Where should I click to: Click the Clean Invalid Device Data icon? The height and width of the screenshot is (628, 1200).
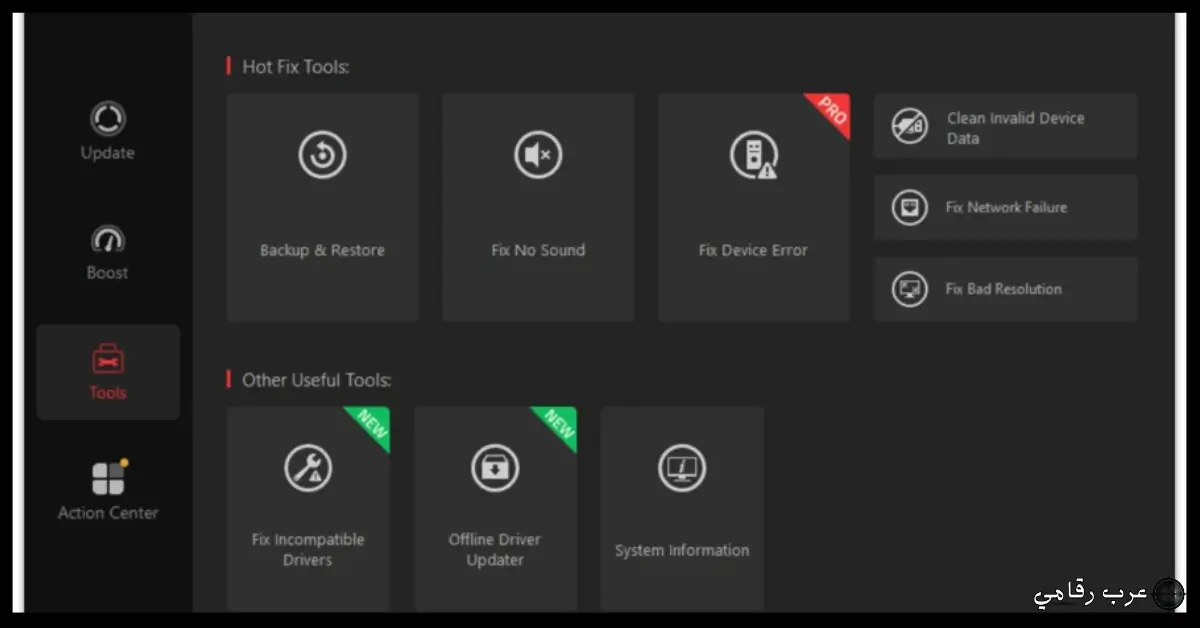pyautogui.click(x=910, y=127)
